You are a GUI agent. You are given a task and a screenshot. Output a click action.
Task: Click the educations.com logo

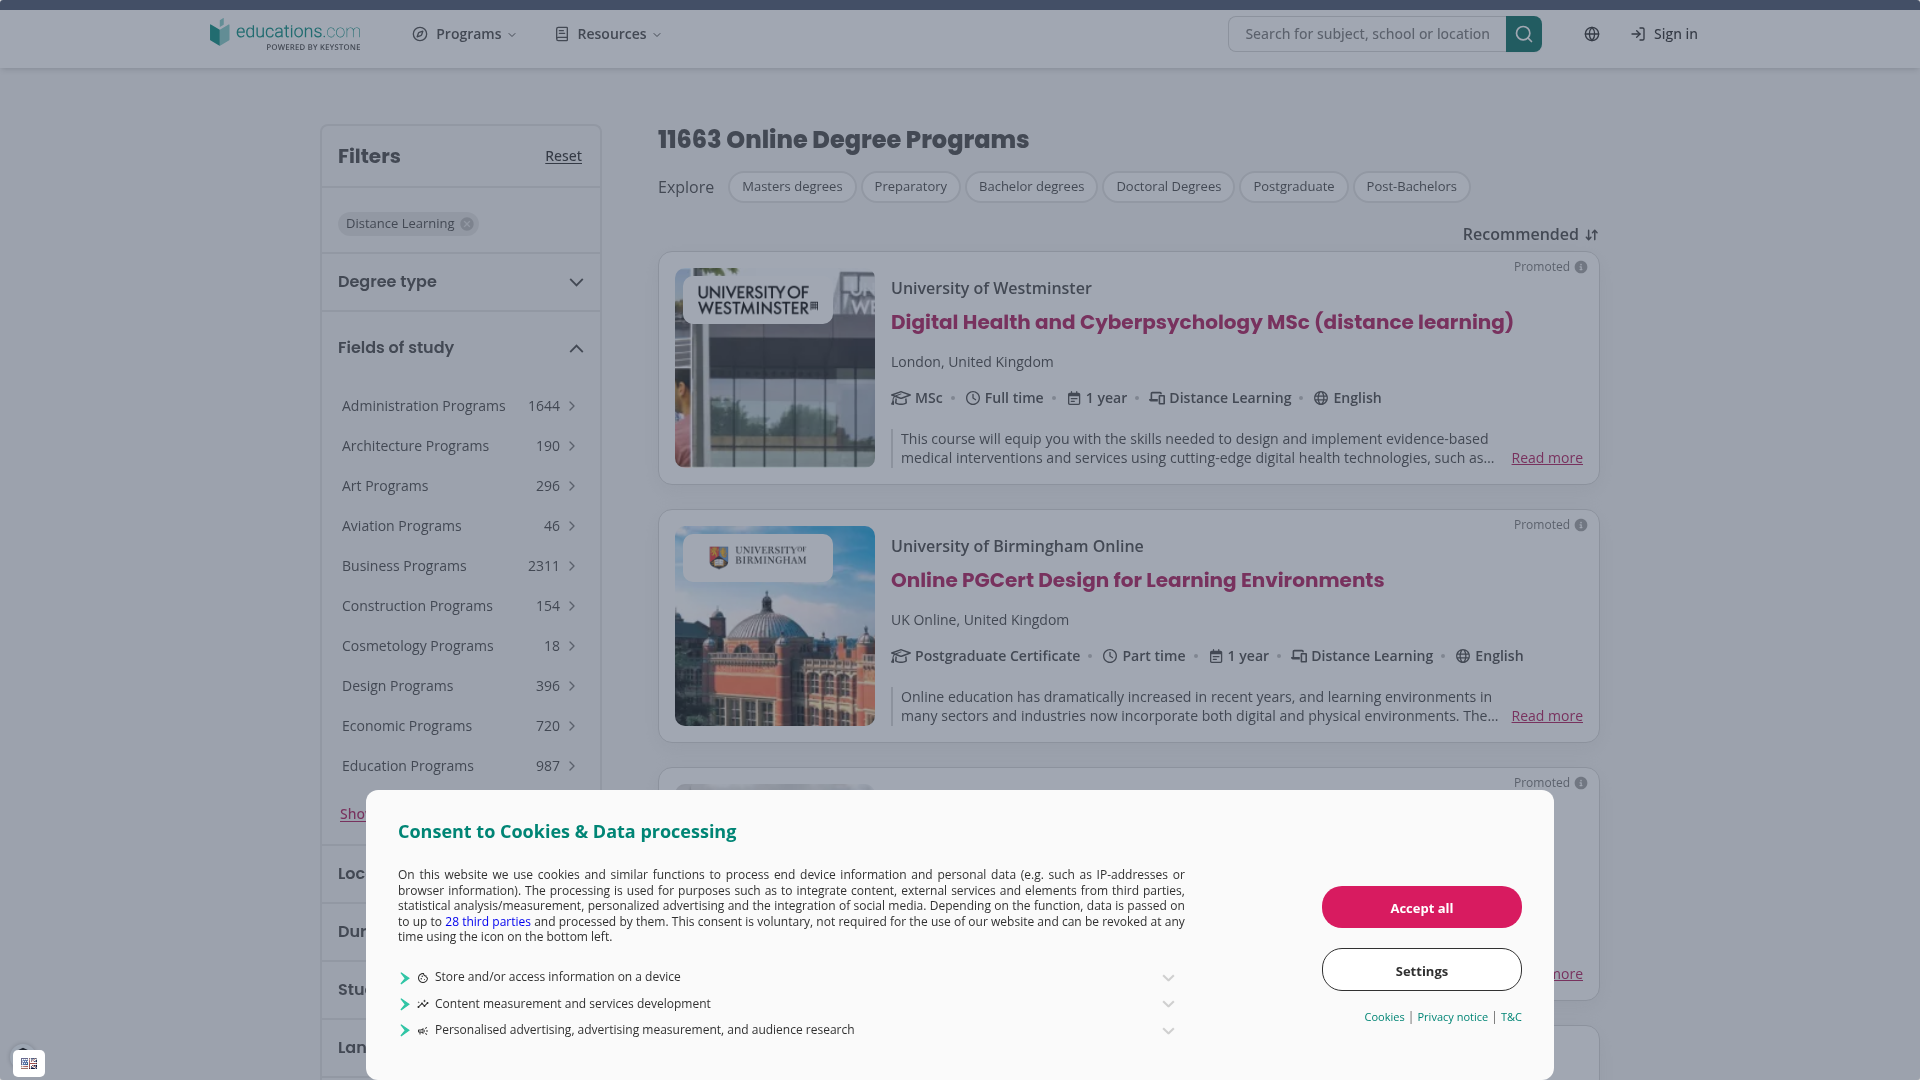point(285,34)
